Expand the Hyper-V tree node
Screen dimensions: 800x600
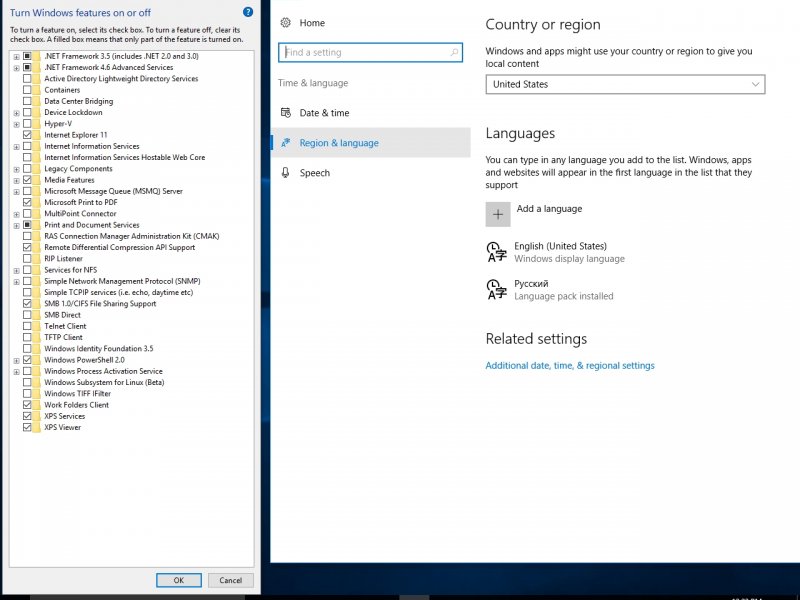tap(16, 124)
